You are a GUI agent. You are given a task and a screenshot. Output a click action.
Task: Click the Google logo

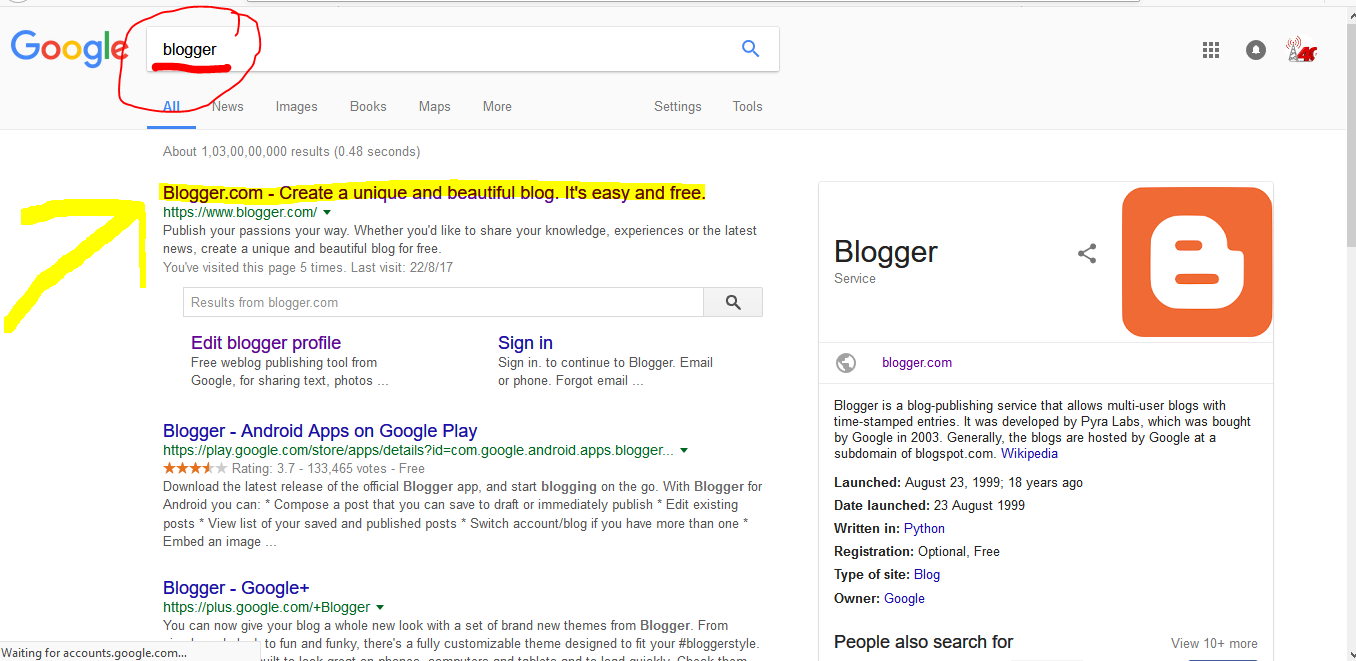click(69, 49)
